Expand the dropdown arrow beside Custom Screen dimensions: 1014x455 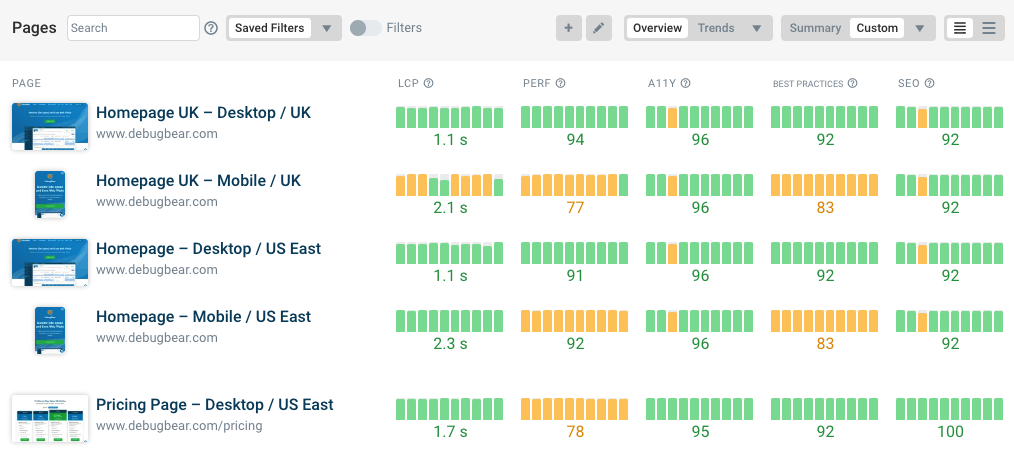[x=920, y=28]
